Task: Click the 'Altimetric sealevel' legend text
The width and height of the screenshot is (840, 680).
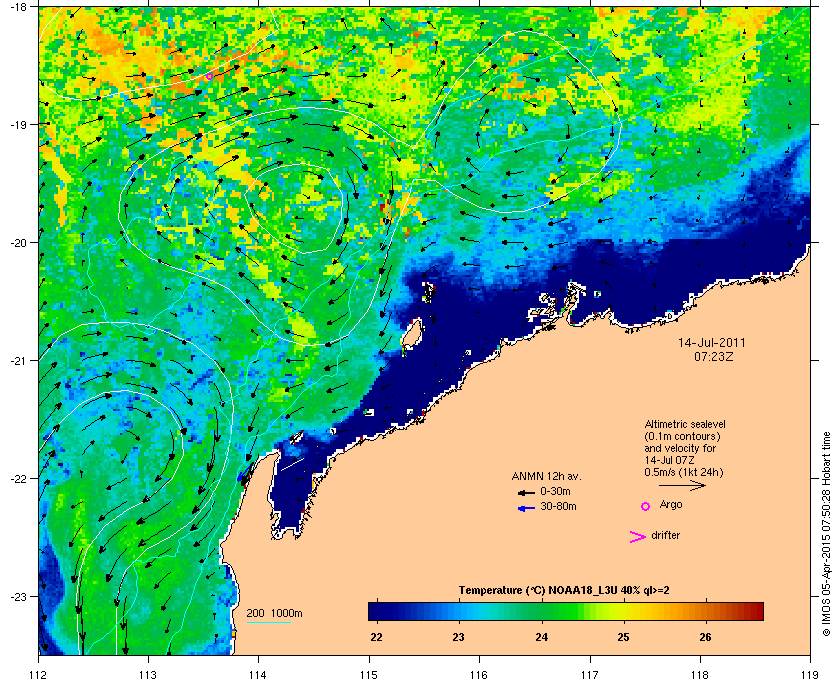Action: click(685, 424)
